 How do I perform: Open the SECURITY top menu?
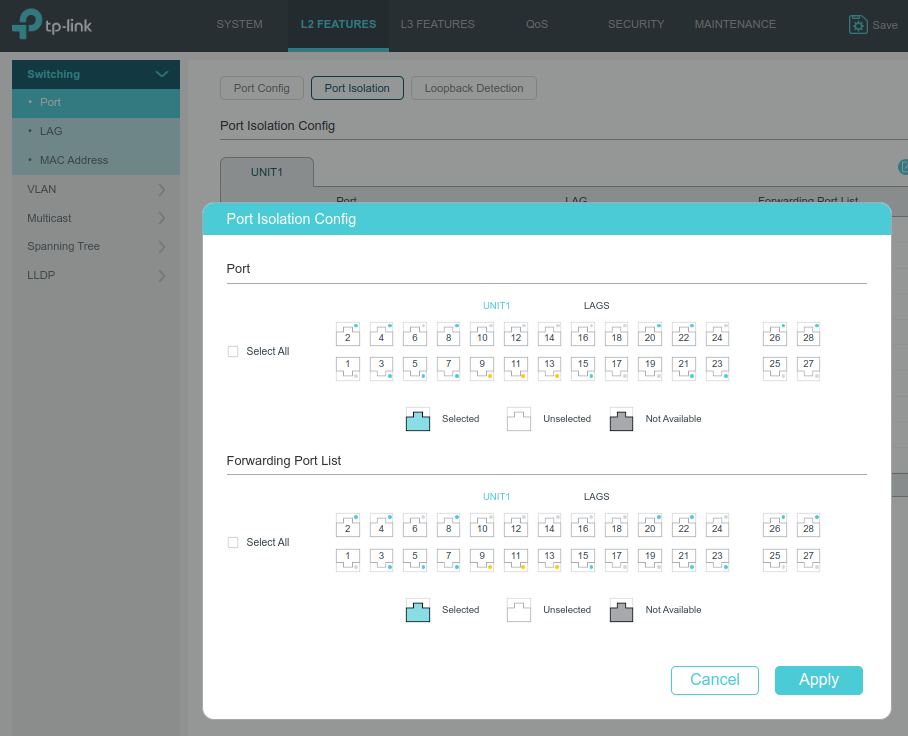pyautogui.click(x=636, y=24)
